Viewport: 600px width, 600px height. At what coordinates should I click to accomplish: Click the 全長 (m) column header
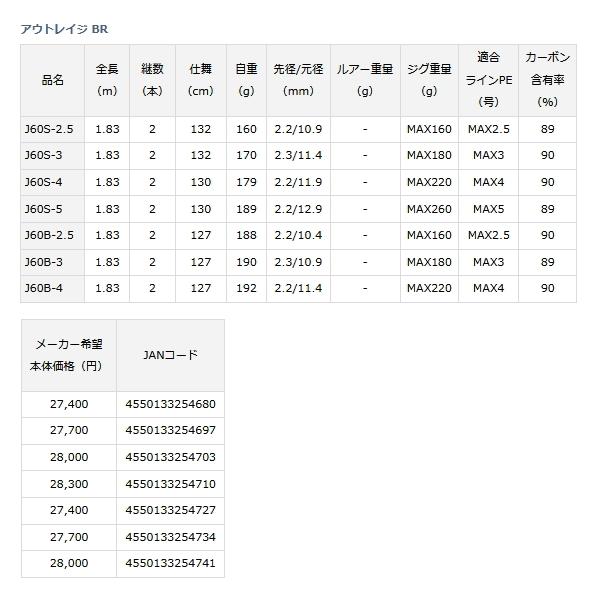pyautogui.click(x=107, y=80)
